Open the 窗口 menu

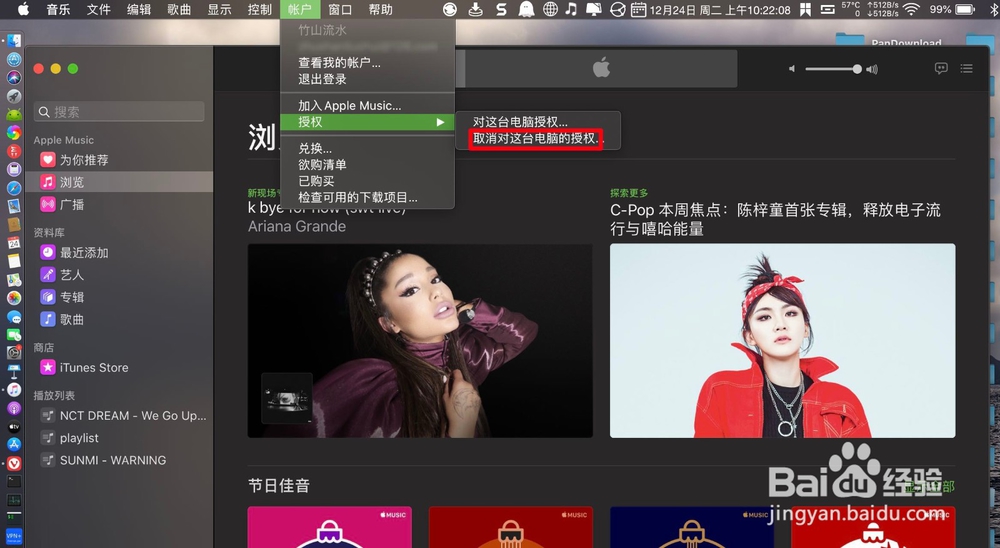tap(340, 10)
